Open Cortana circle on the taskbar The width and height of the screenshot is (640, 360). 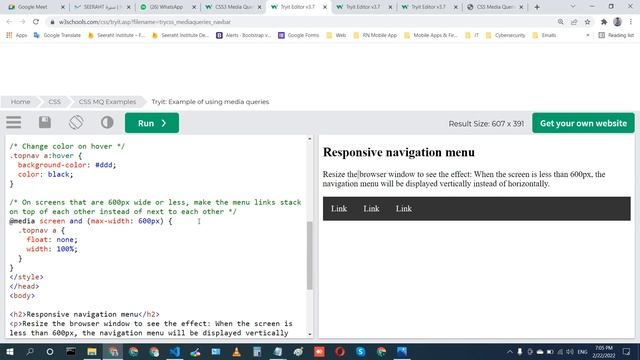[x=50, y=351]
